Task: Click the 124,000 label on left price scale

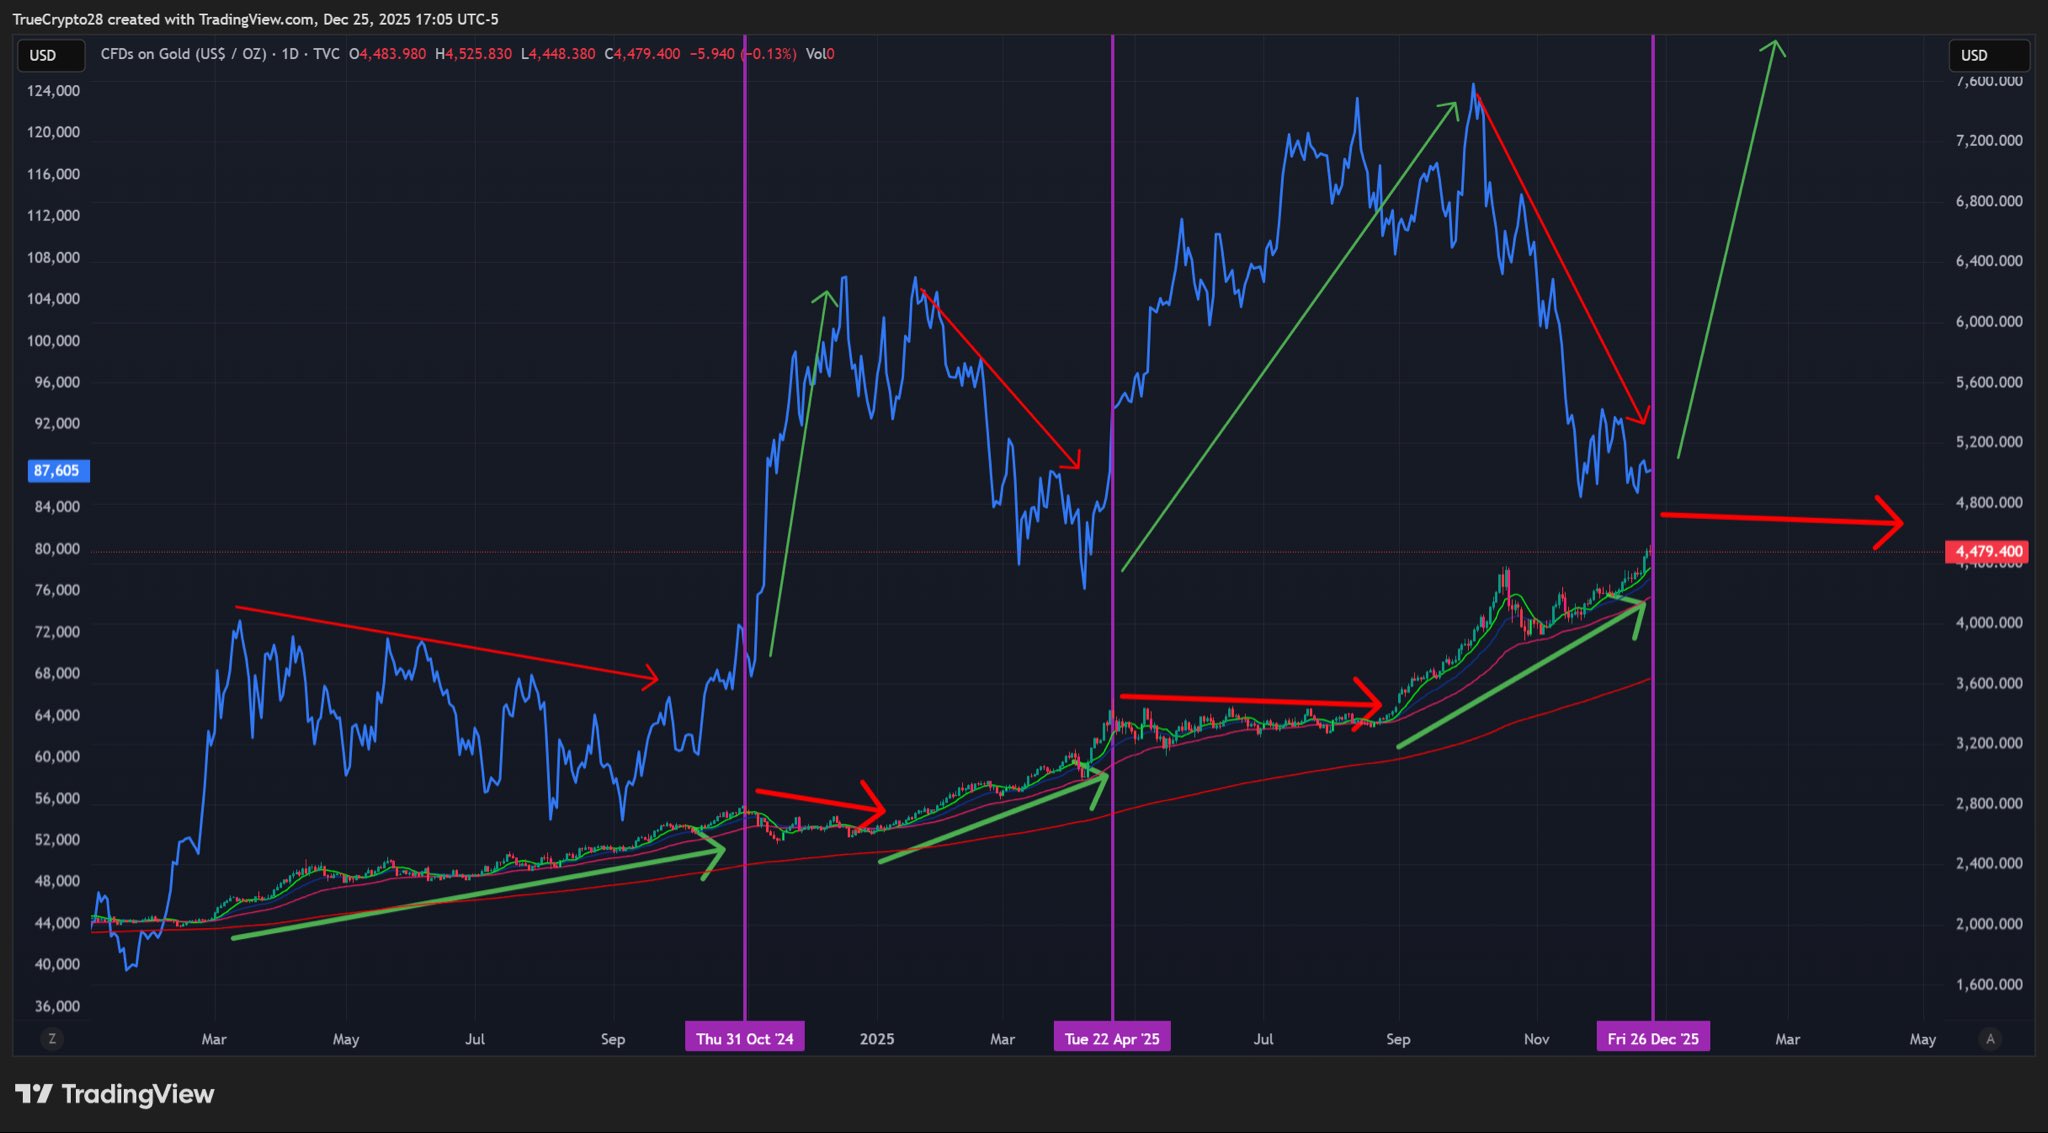Action: 54,91
